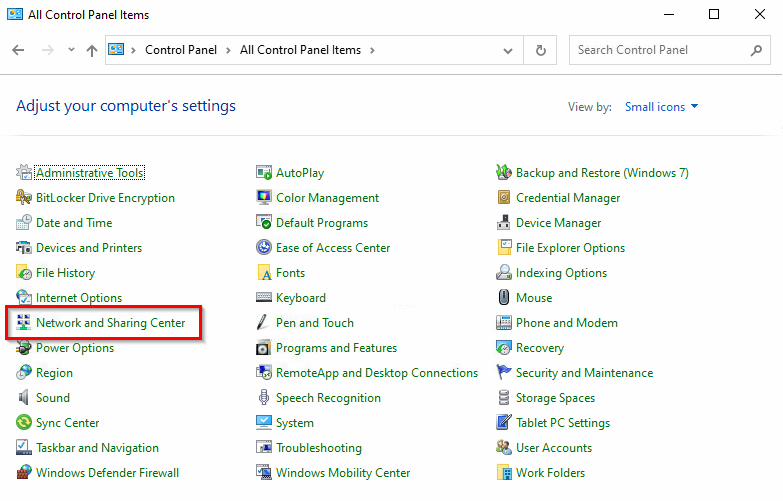Open Storage Spaces
The height and width of the screenshot is (501, 783).
click(x=555, y=398)
